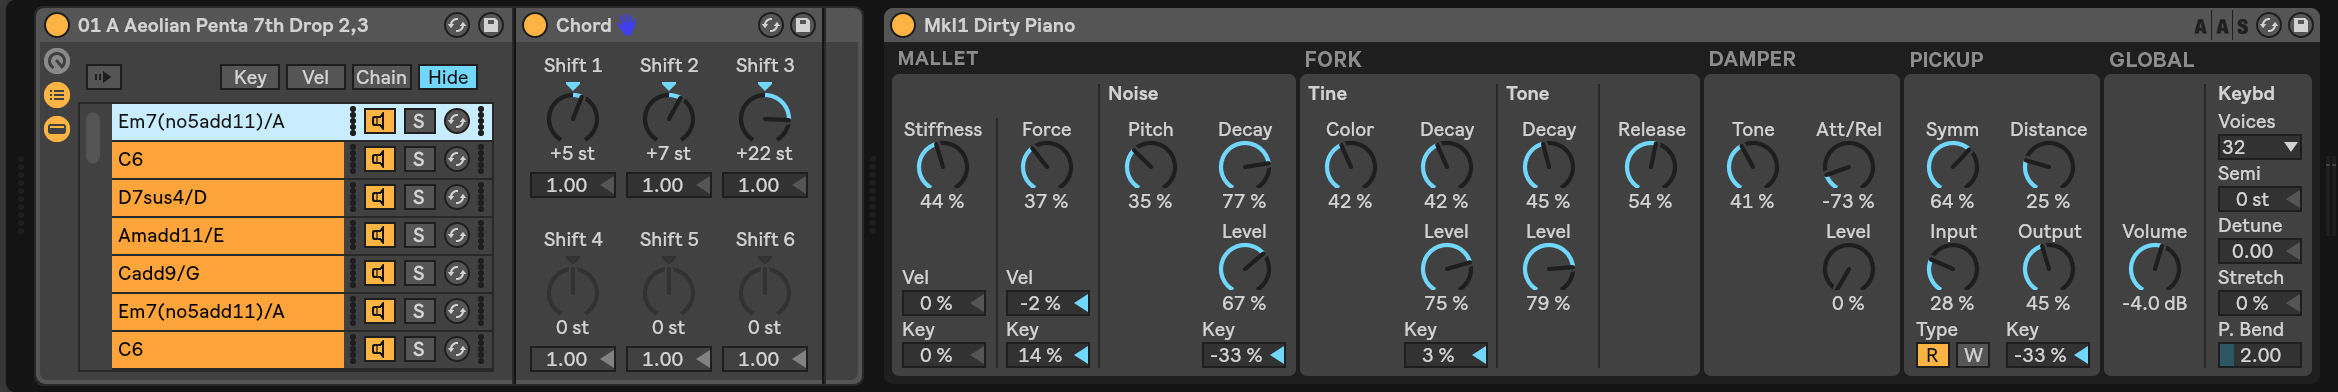
Task: Solo the Amadd11/E chain
Action: (x=419, y=235)
